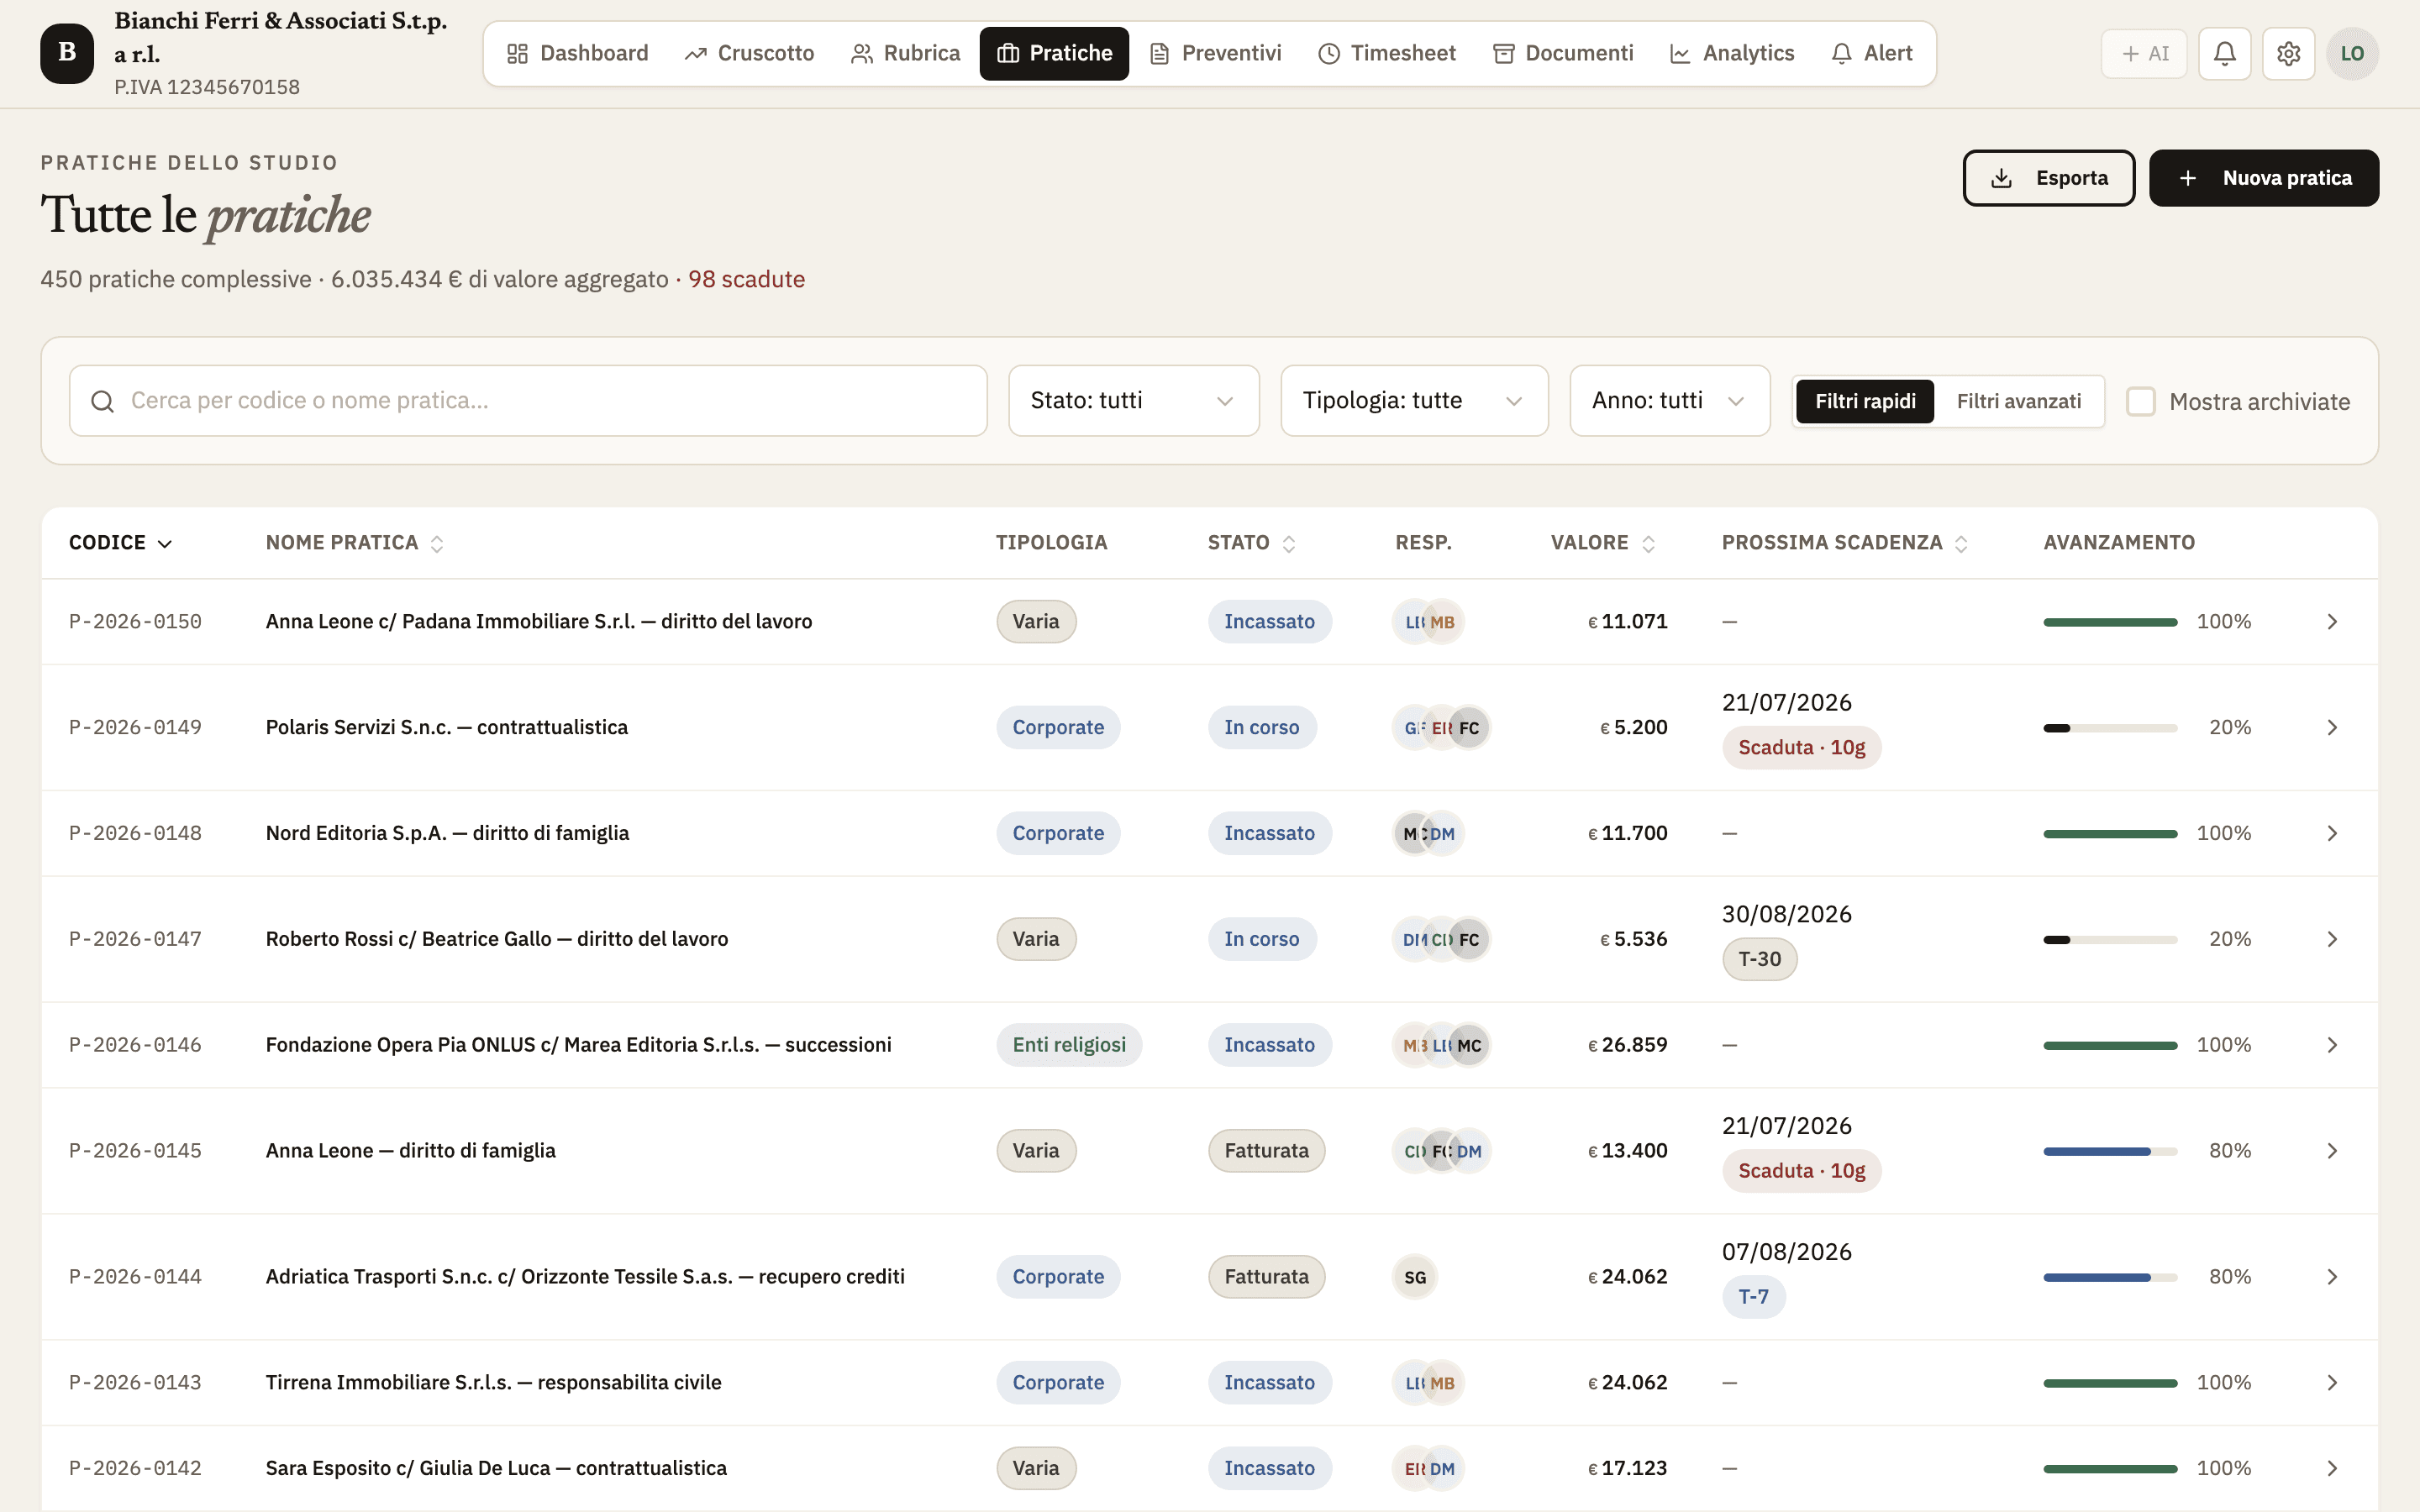Open row P-2026-0147 chevron arrow

click(2332, 939)
